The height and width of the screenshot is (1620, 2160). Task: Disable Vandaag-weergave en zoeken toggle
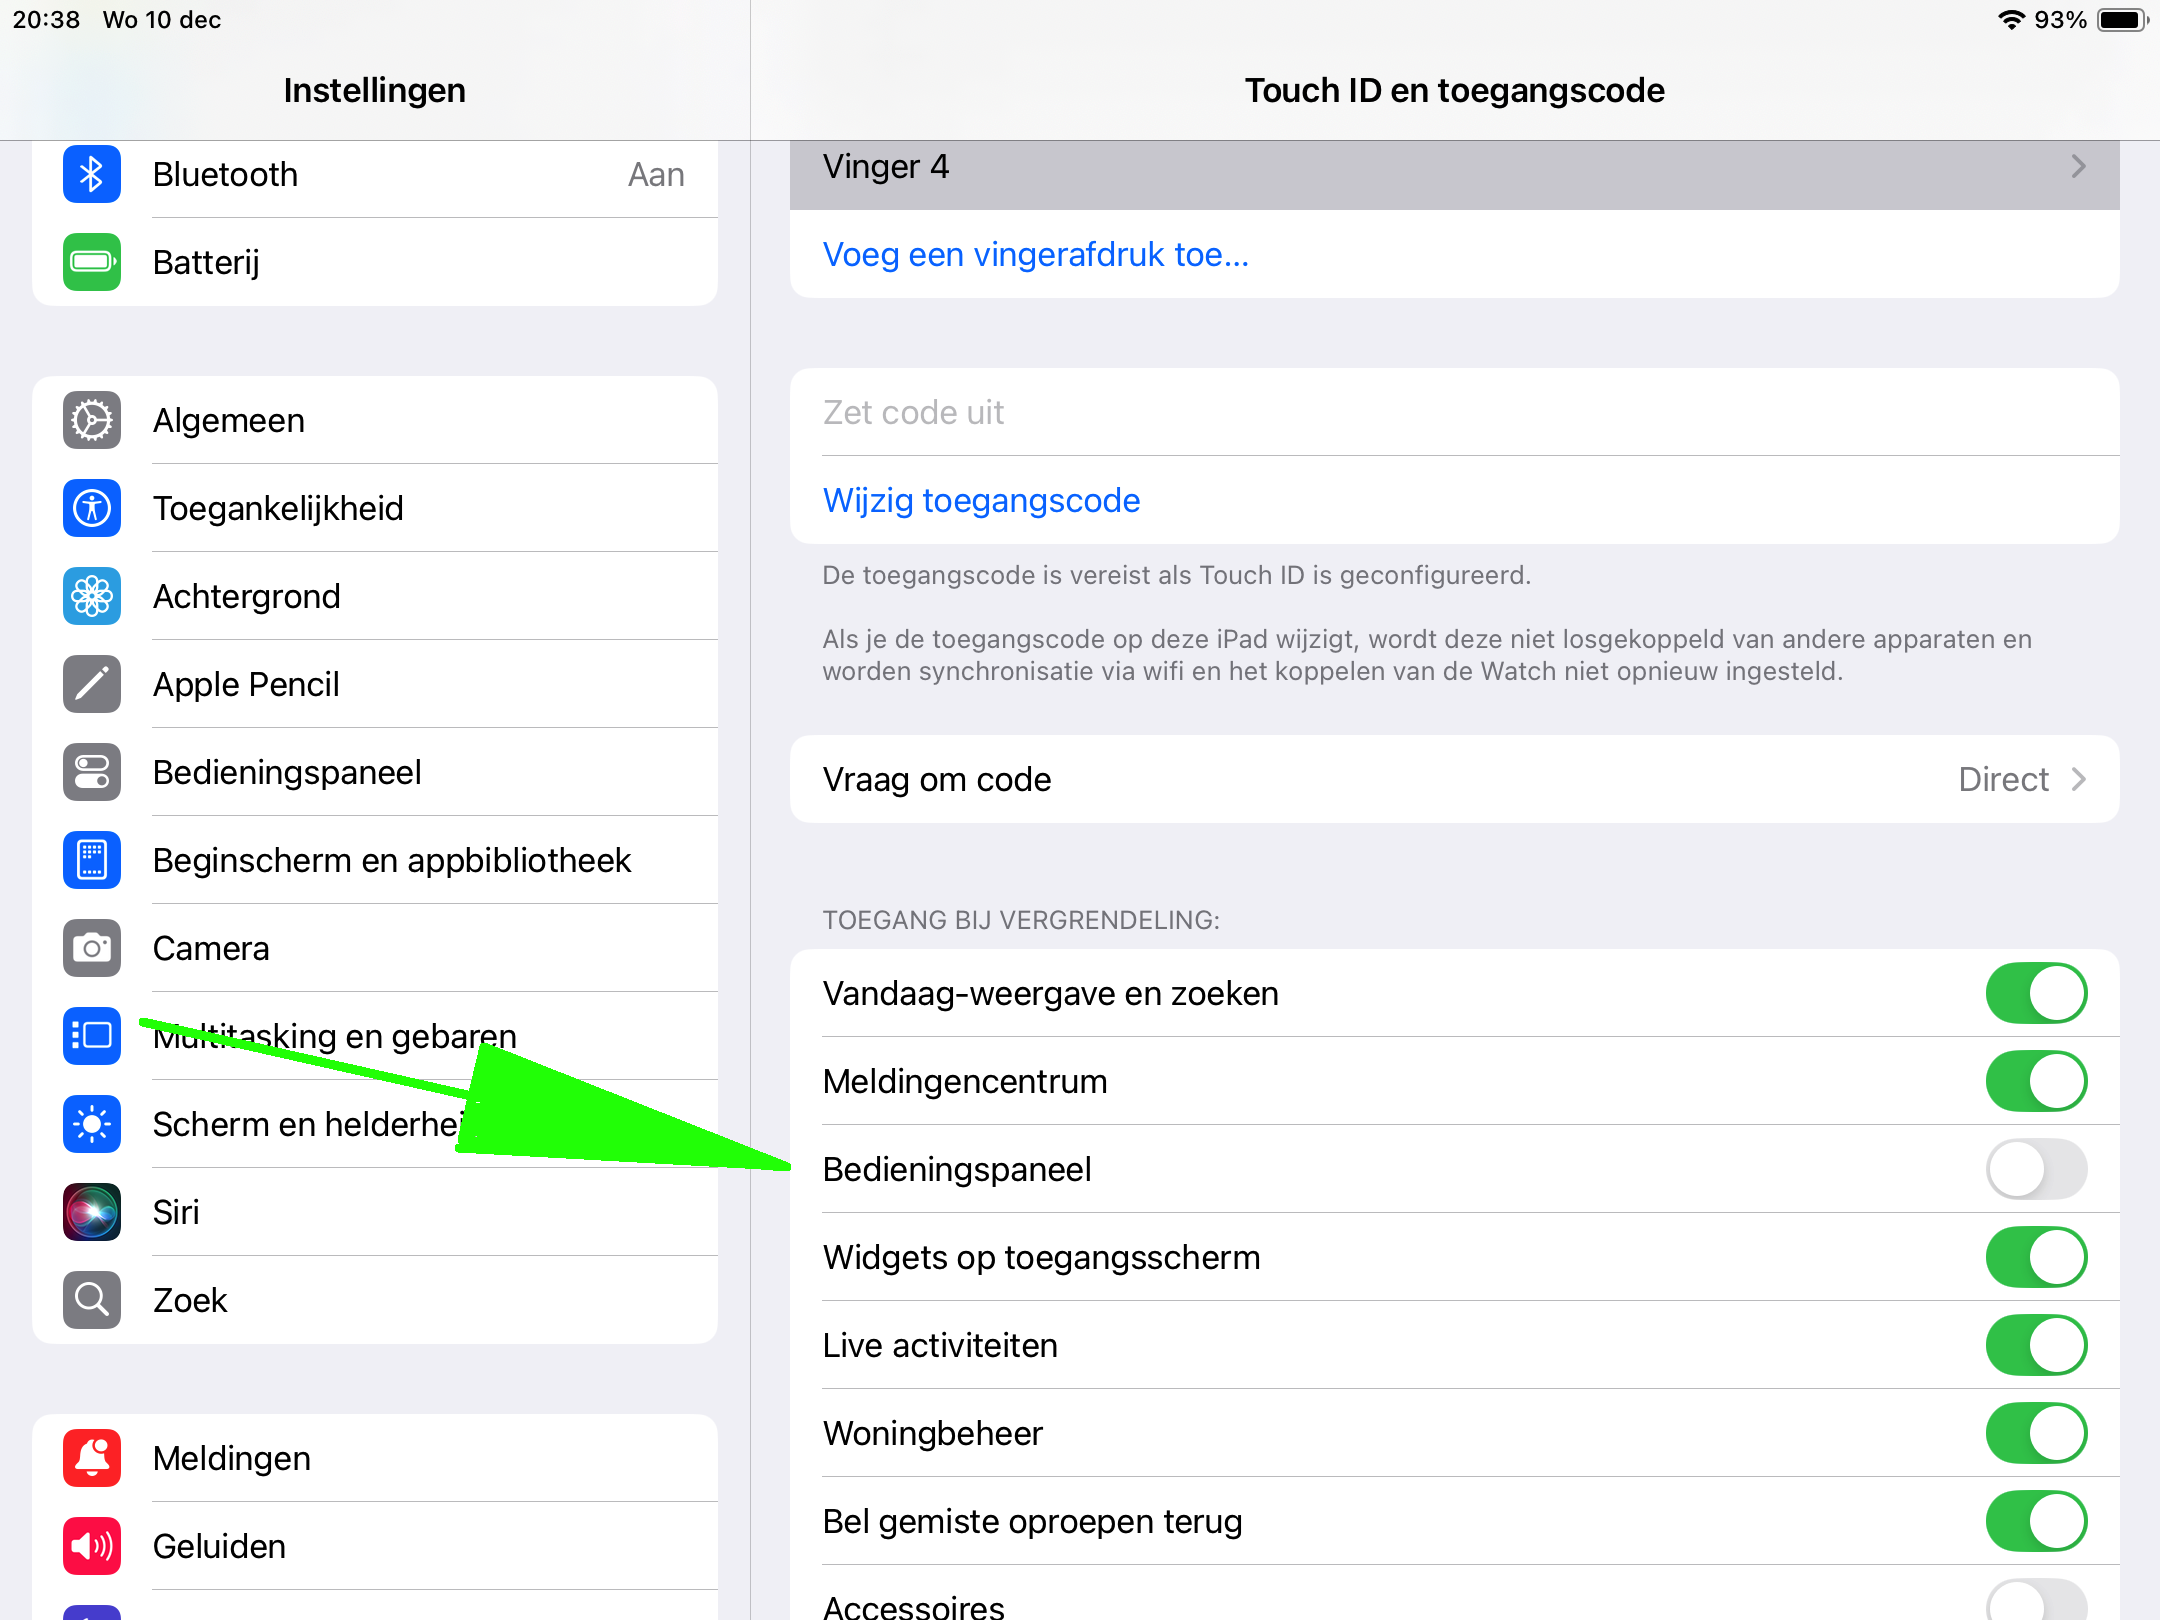2035,993
